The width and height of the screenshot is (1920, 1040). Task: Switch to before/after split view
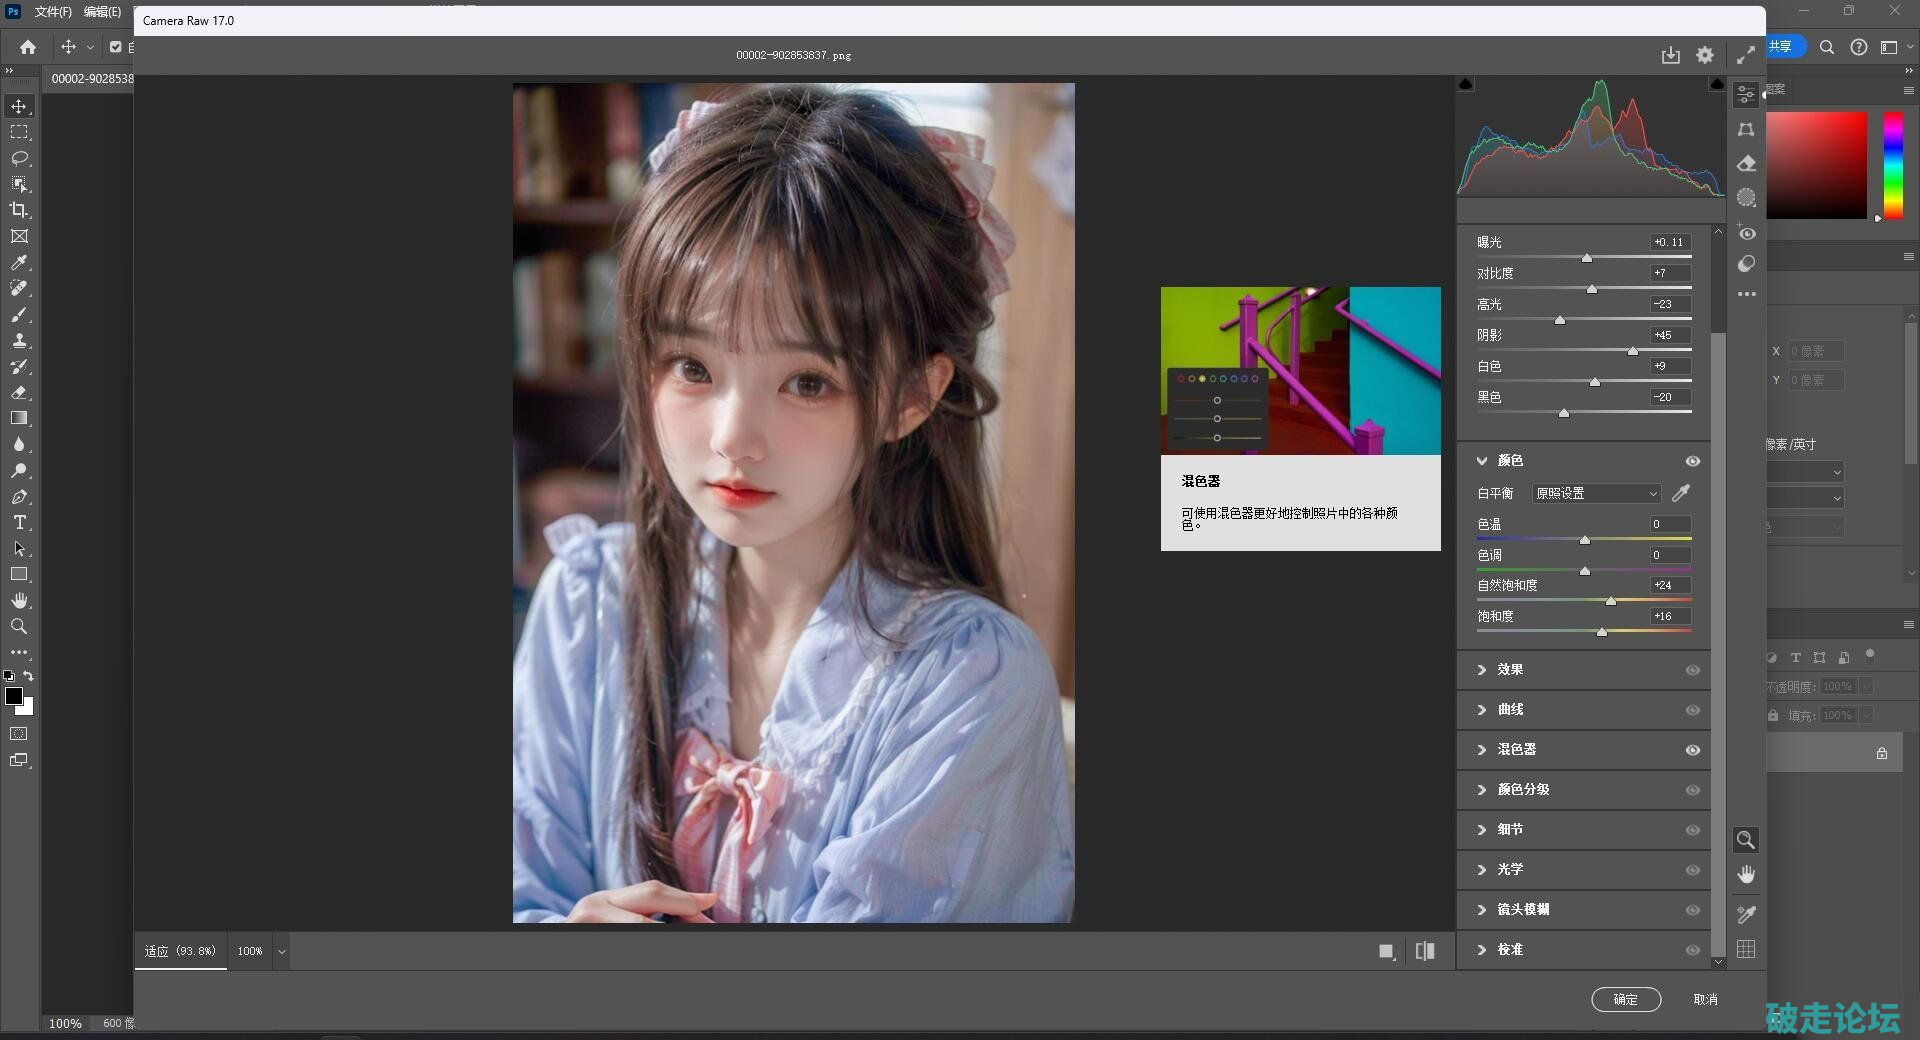[1425, 951]
